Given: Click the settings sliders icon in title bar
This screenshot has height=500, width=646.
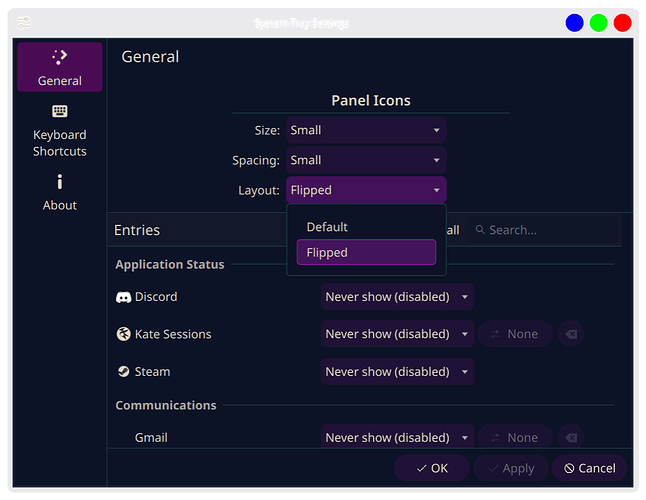Looking at the screenshot, I should [24, 23].
